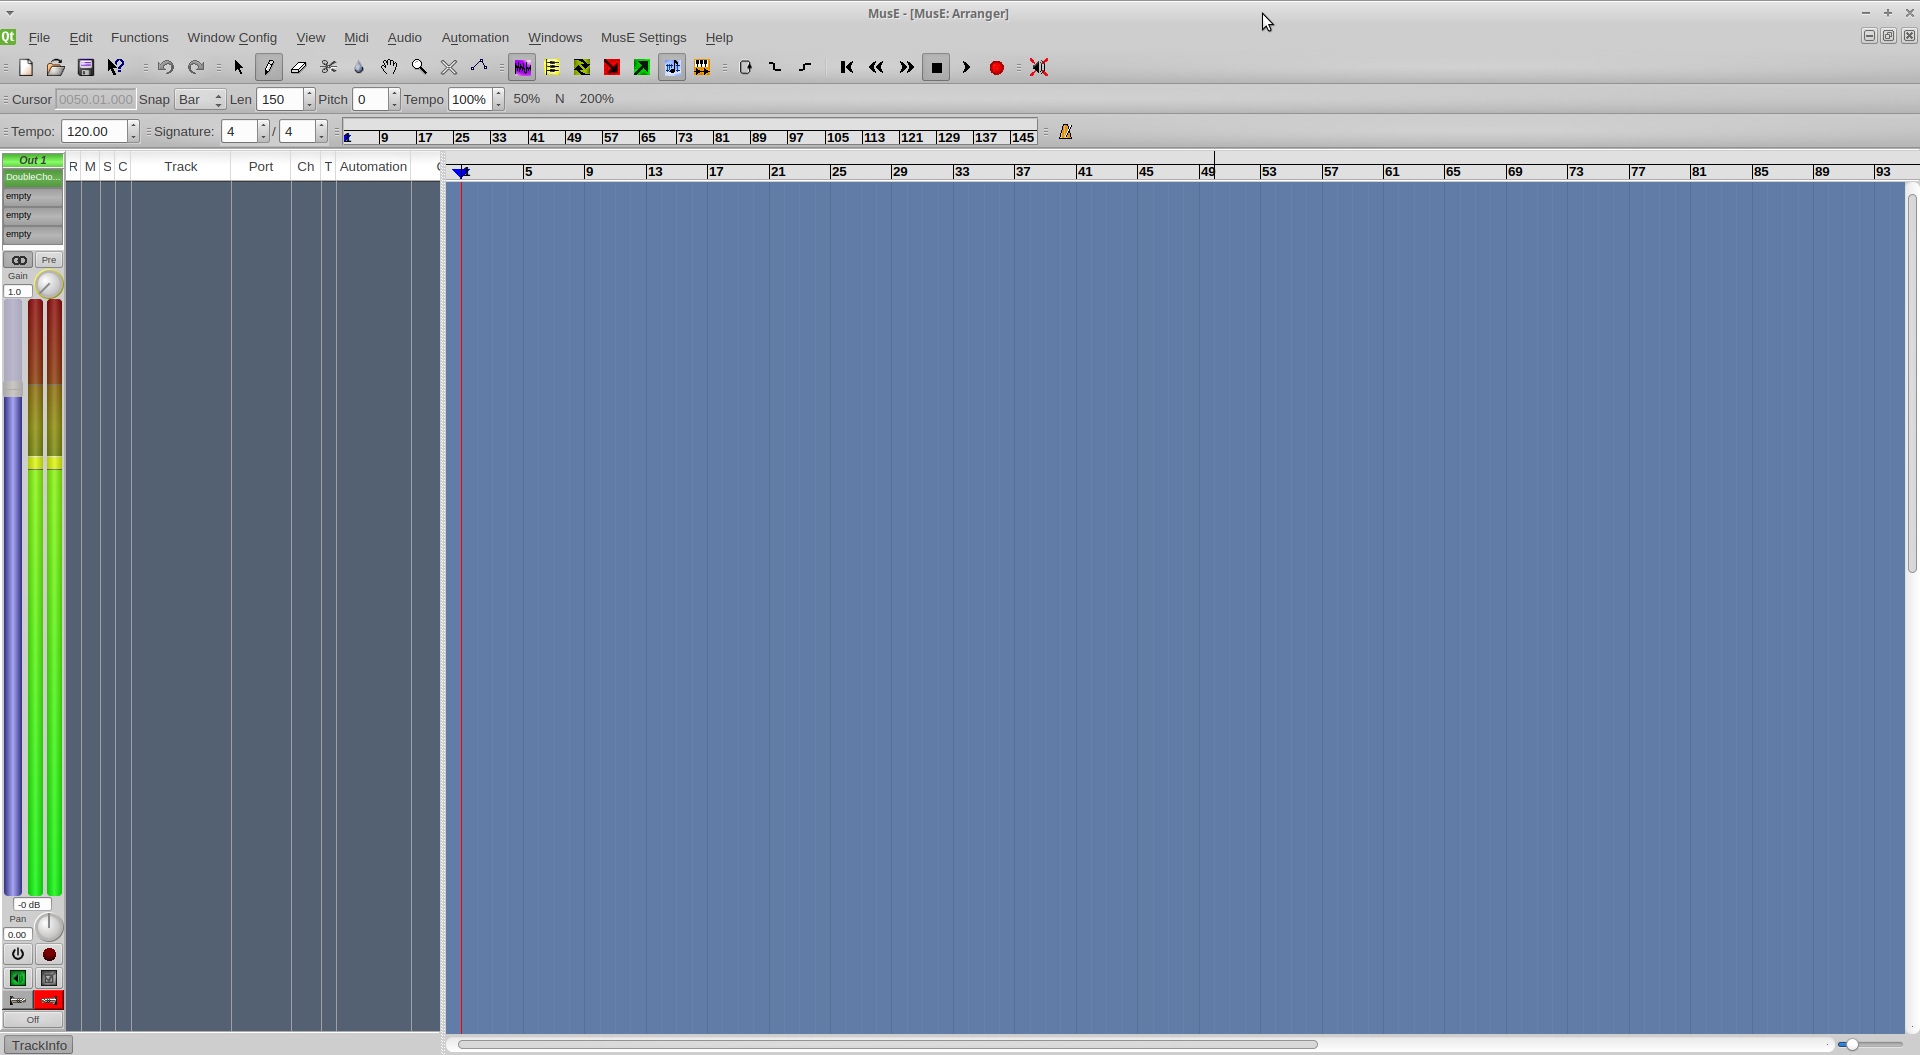Click the orange piano keys toolbar icon
Screen dimensions: 1920x1055
[x=702, y=67]
